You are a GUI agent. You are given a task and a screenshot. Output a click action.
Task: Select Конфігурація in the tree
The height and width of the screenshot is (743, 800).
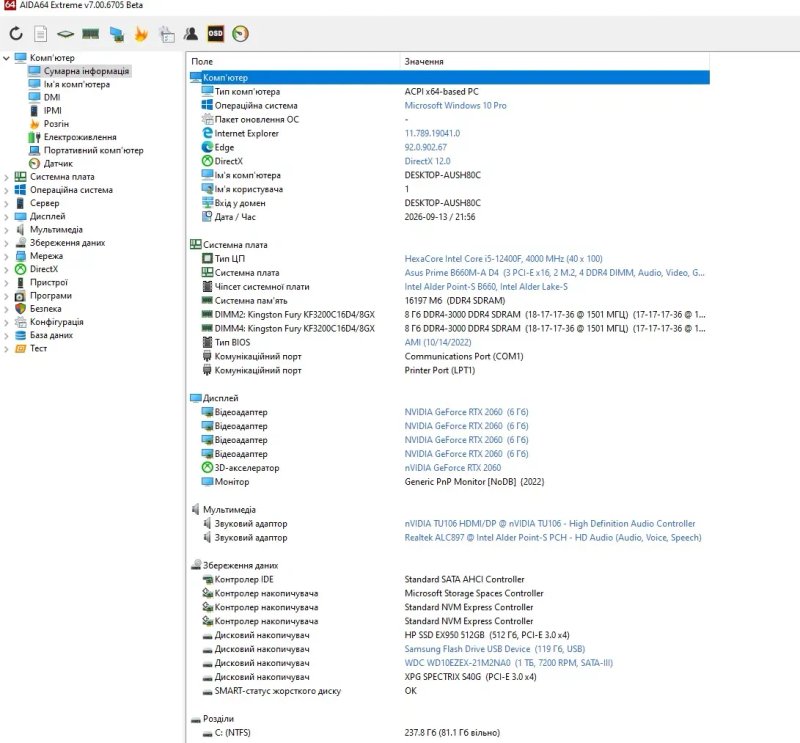point(56,323)
